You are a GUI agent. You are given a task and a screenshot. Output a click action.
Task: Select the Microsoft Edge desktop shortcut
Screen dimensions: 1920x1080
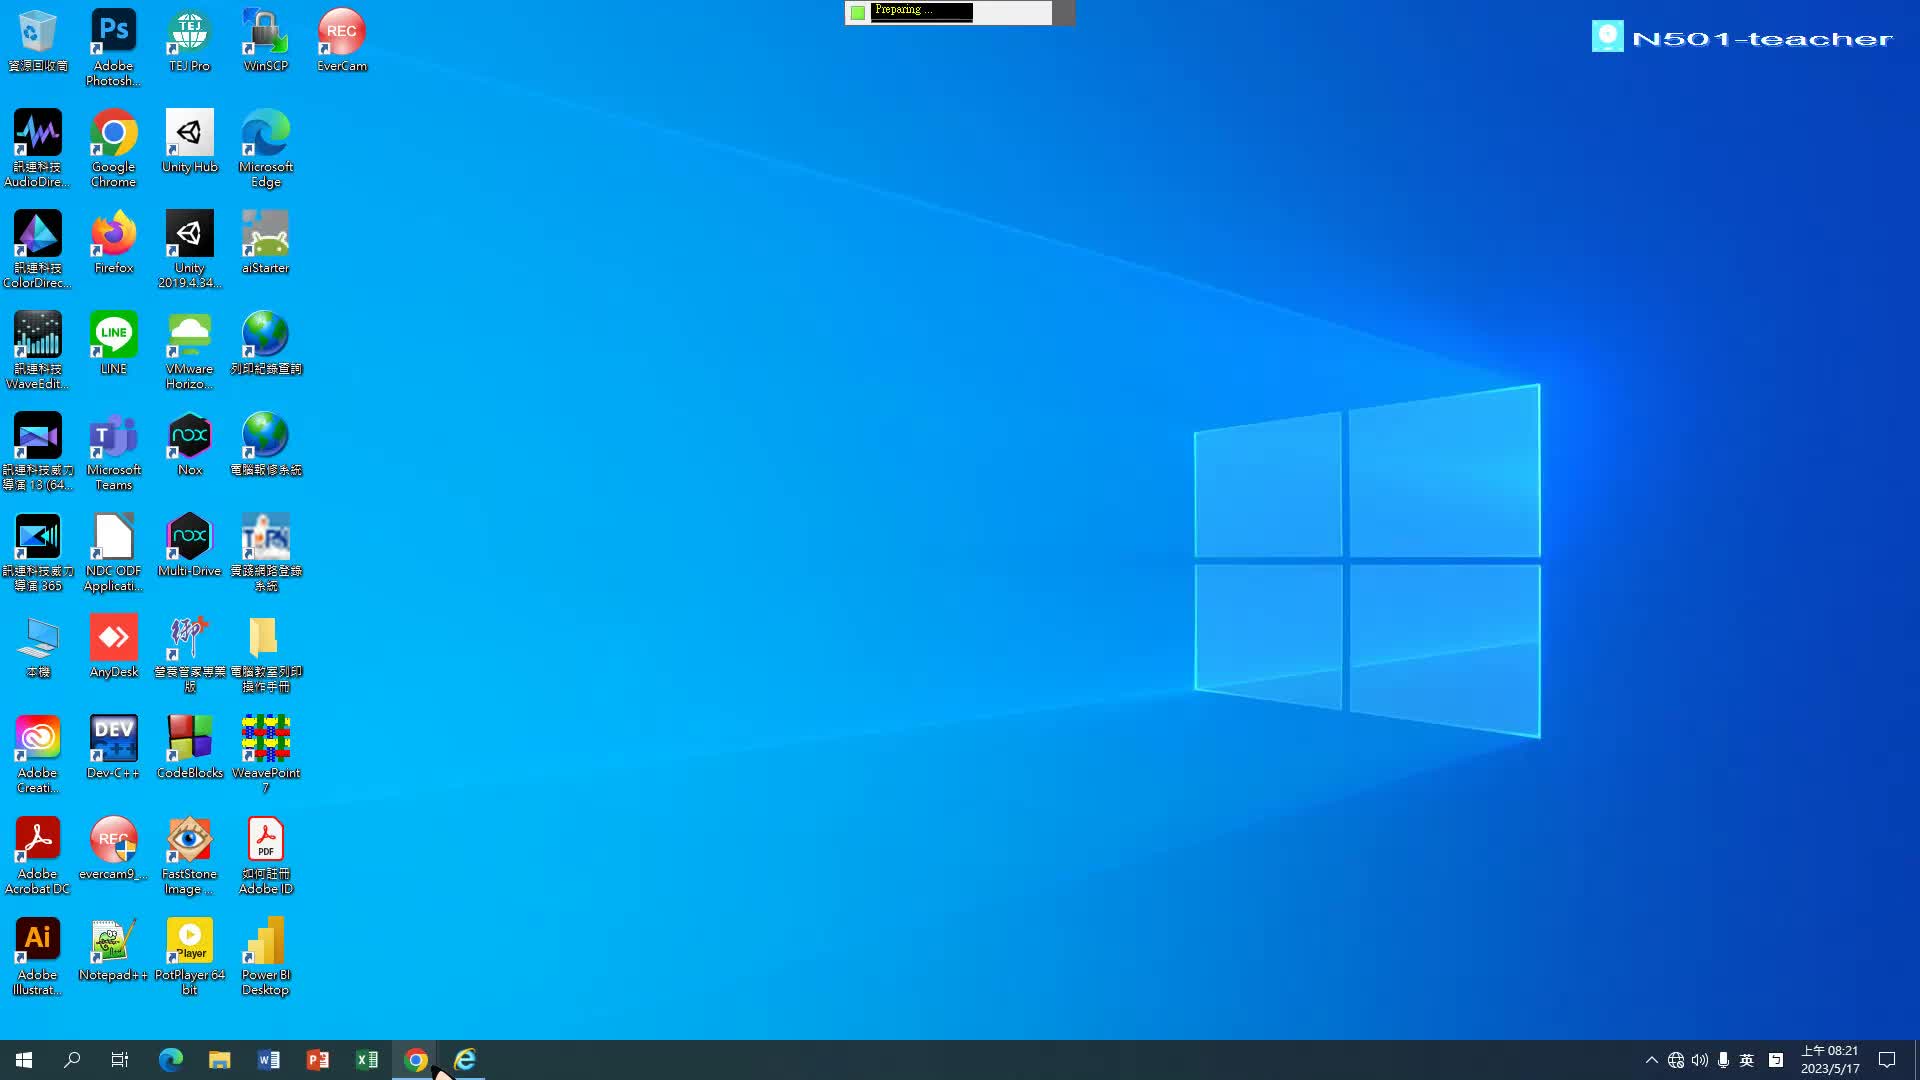coord(265,148)
